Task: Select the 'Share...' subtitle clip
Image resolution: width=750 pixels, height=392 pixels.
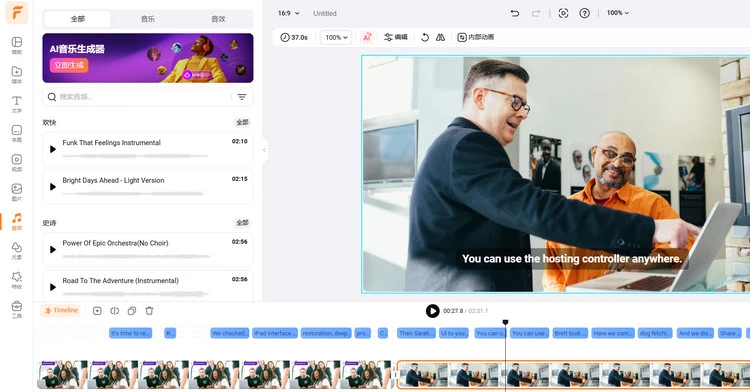Action: [x=729, y=333]
